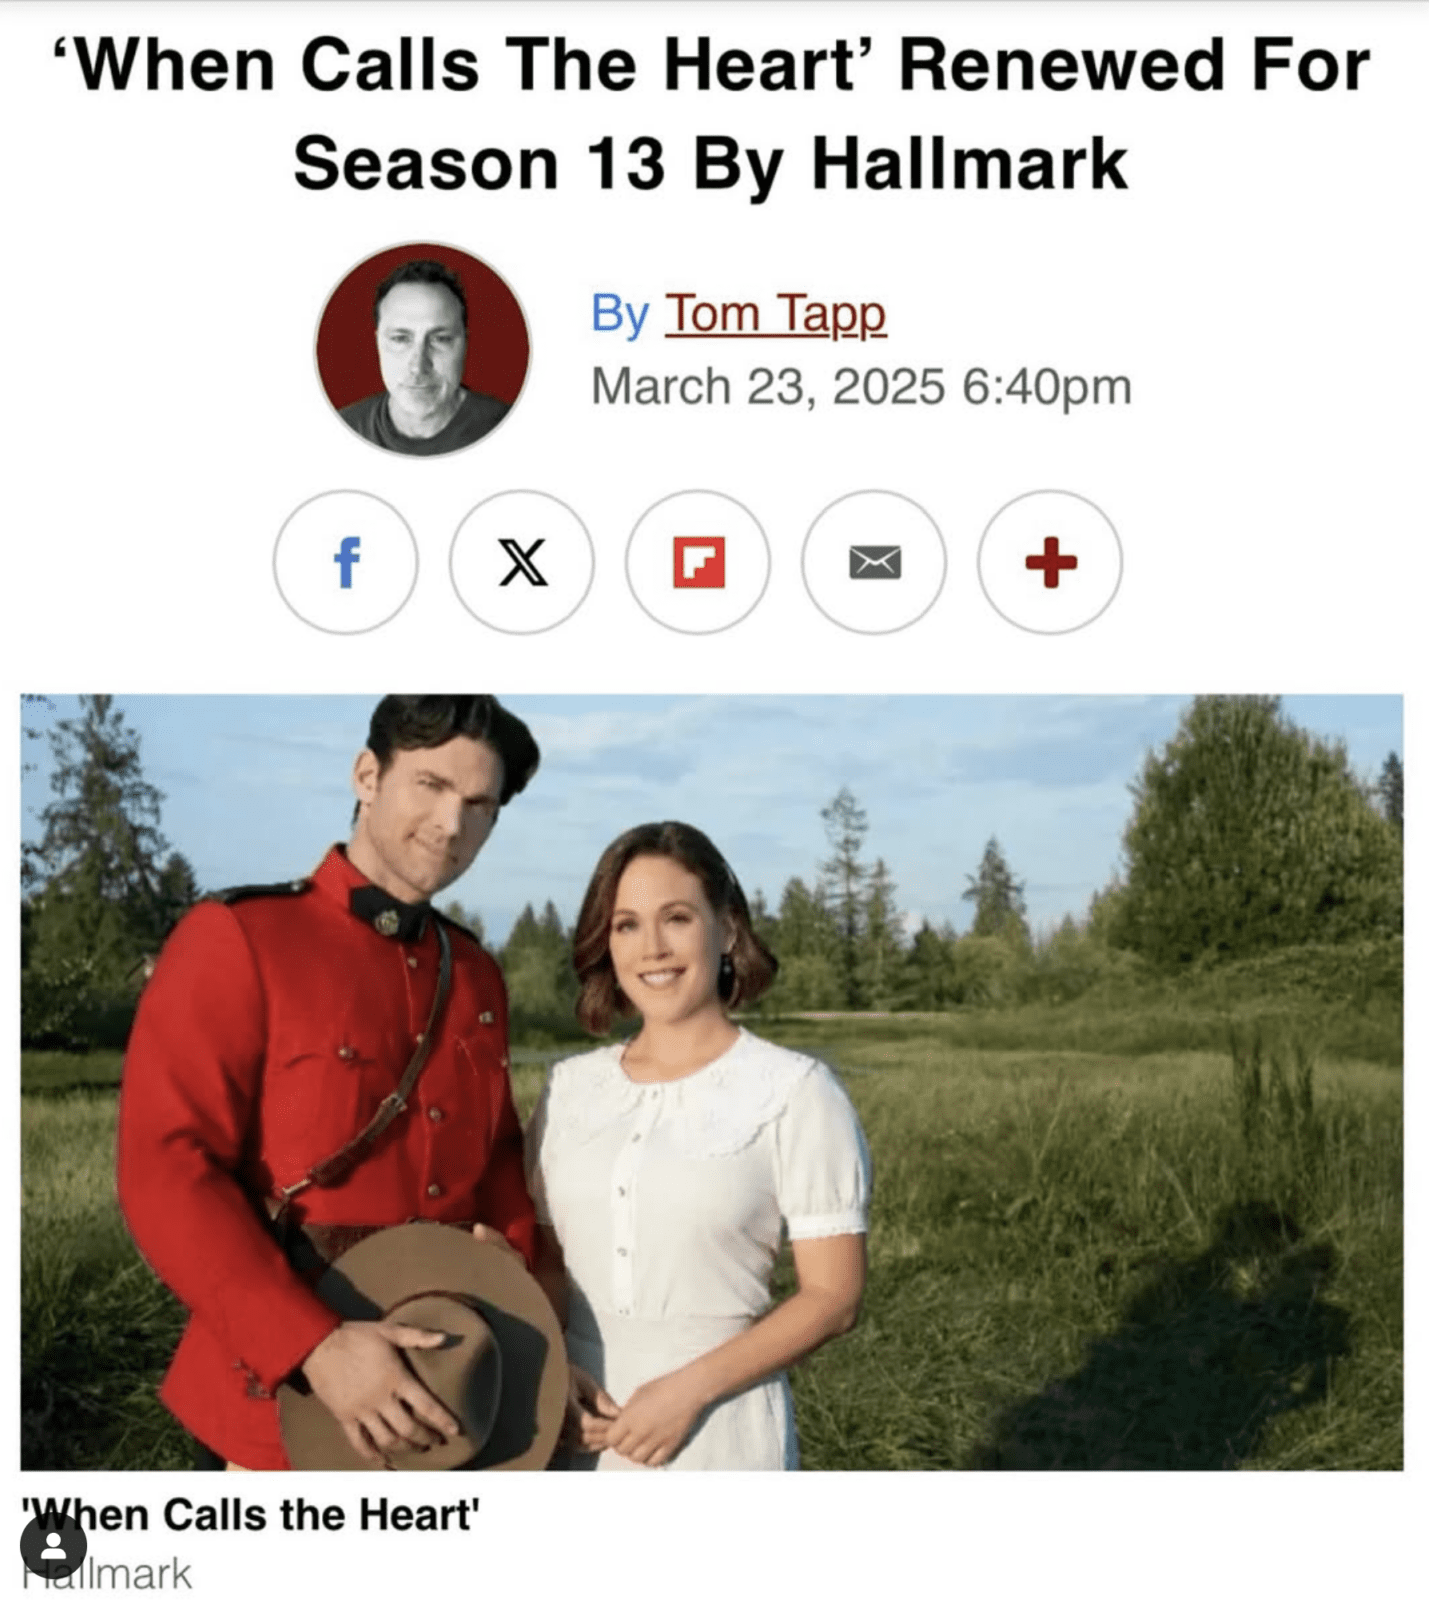1429x1600 pixels.
Task: Share the article on X
Action: click(x=522, y=562)
